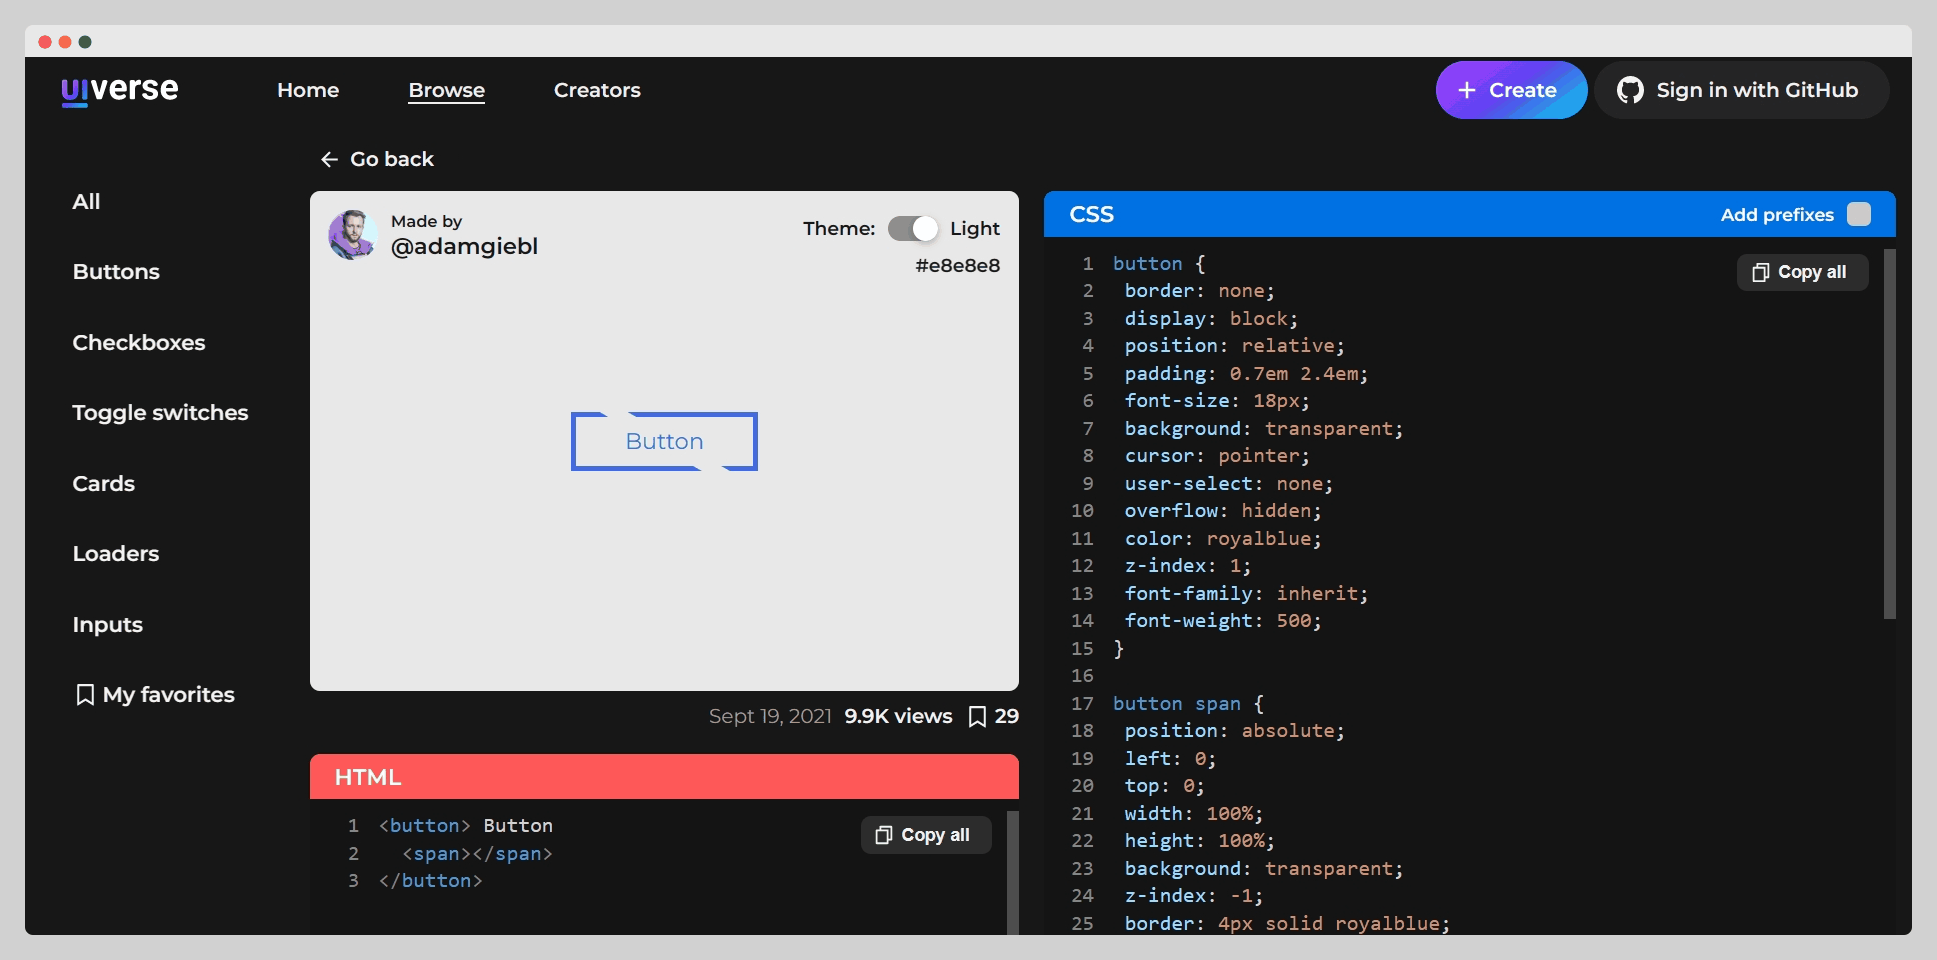
Task: Open the Browse tab
Action: click(x=446, y=90)
